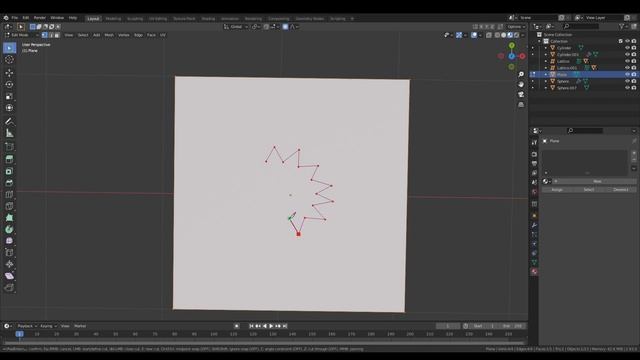Open the Mesh menu in viewport header
Image resolution: width=640 pixels, height=360 pixels.
click(x=109, y=35)
